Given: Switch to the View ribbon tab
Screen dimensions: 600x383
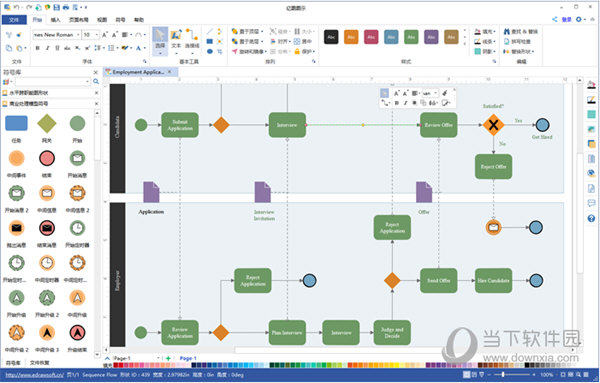Looking at the screenshot, I should pos(102,20).
